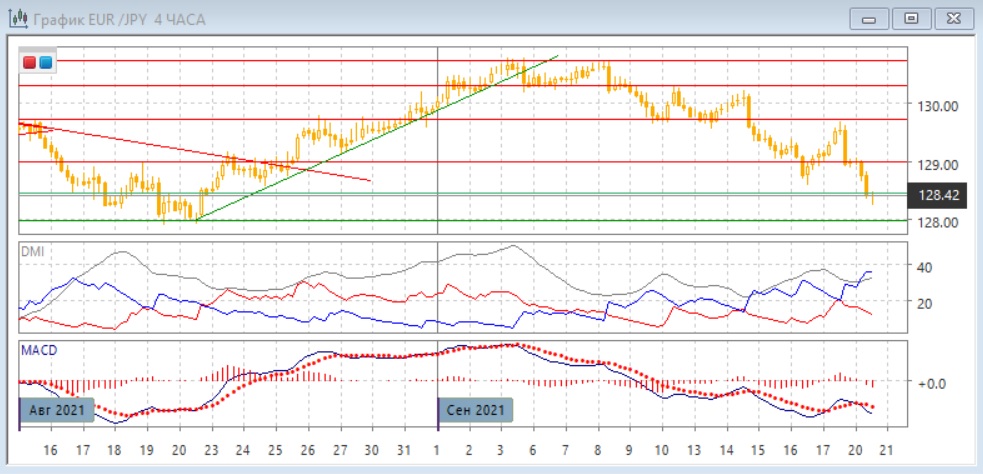Select the DMI indicator label
The image size is (983, 474).
pos(33,252)
